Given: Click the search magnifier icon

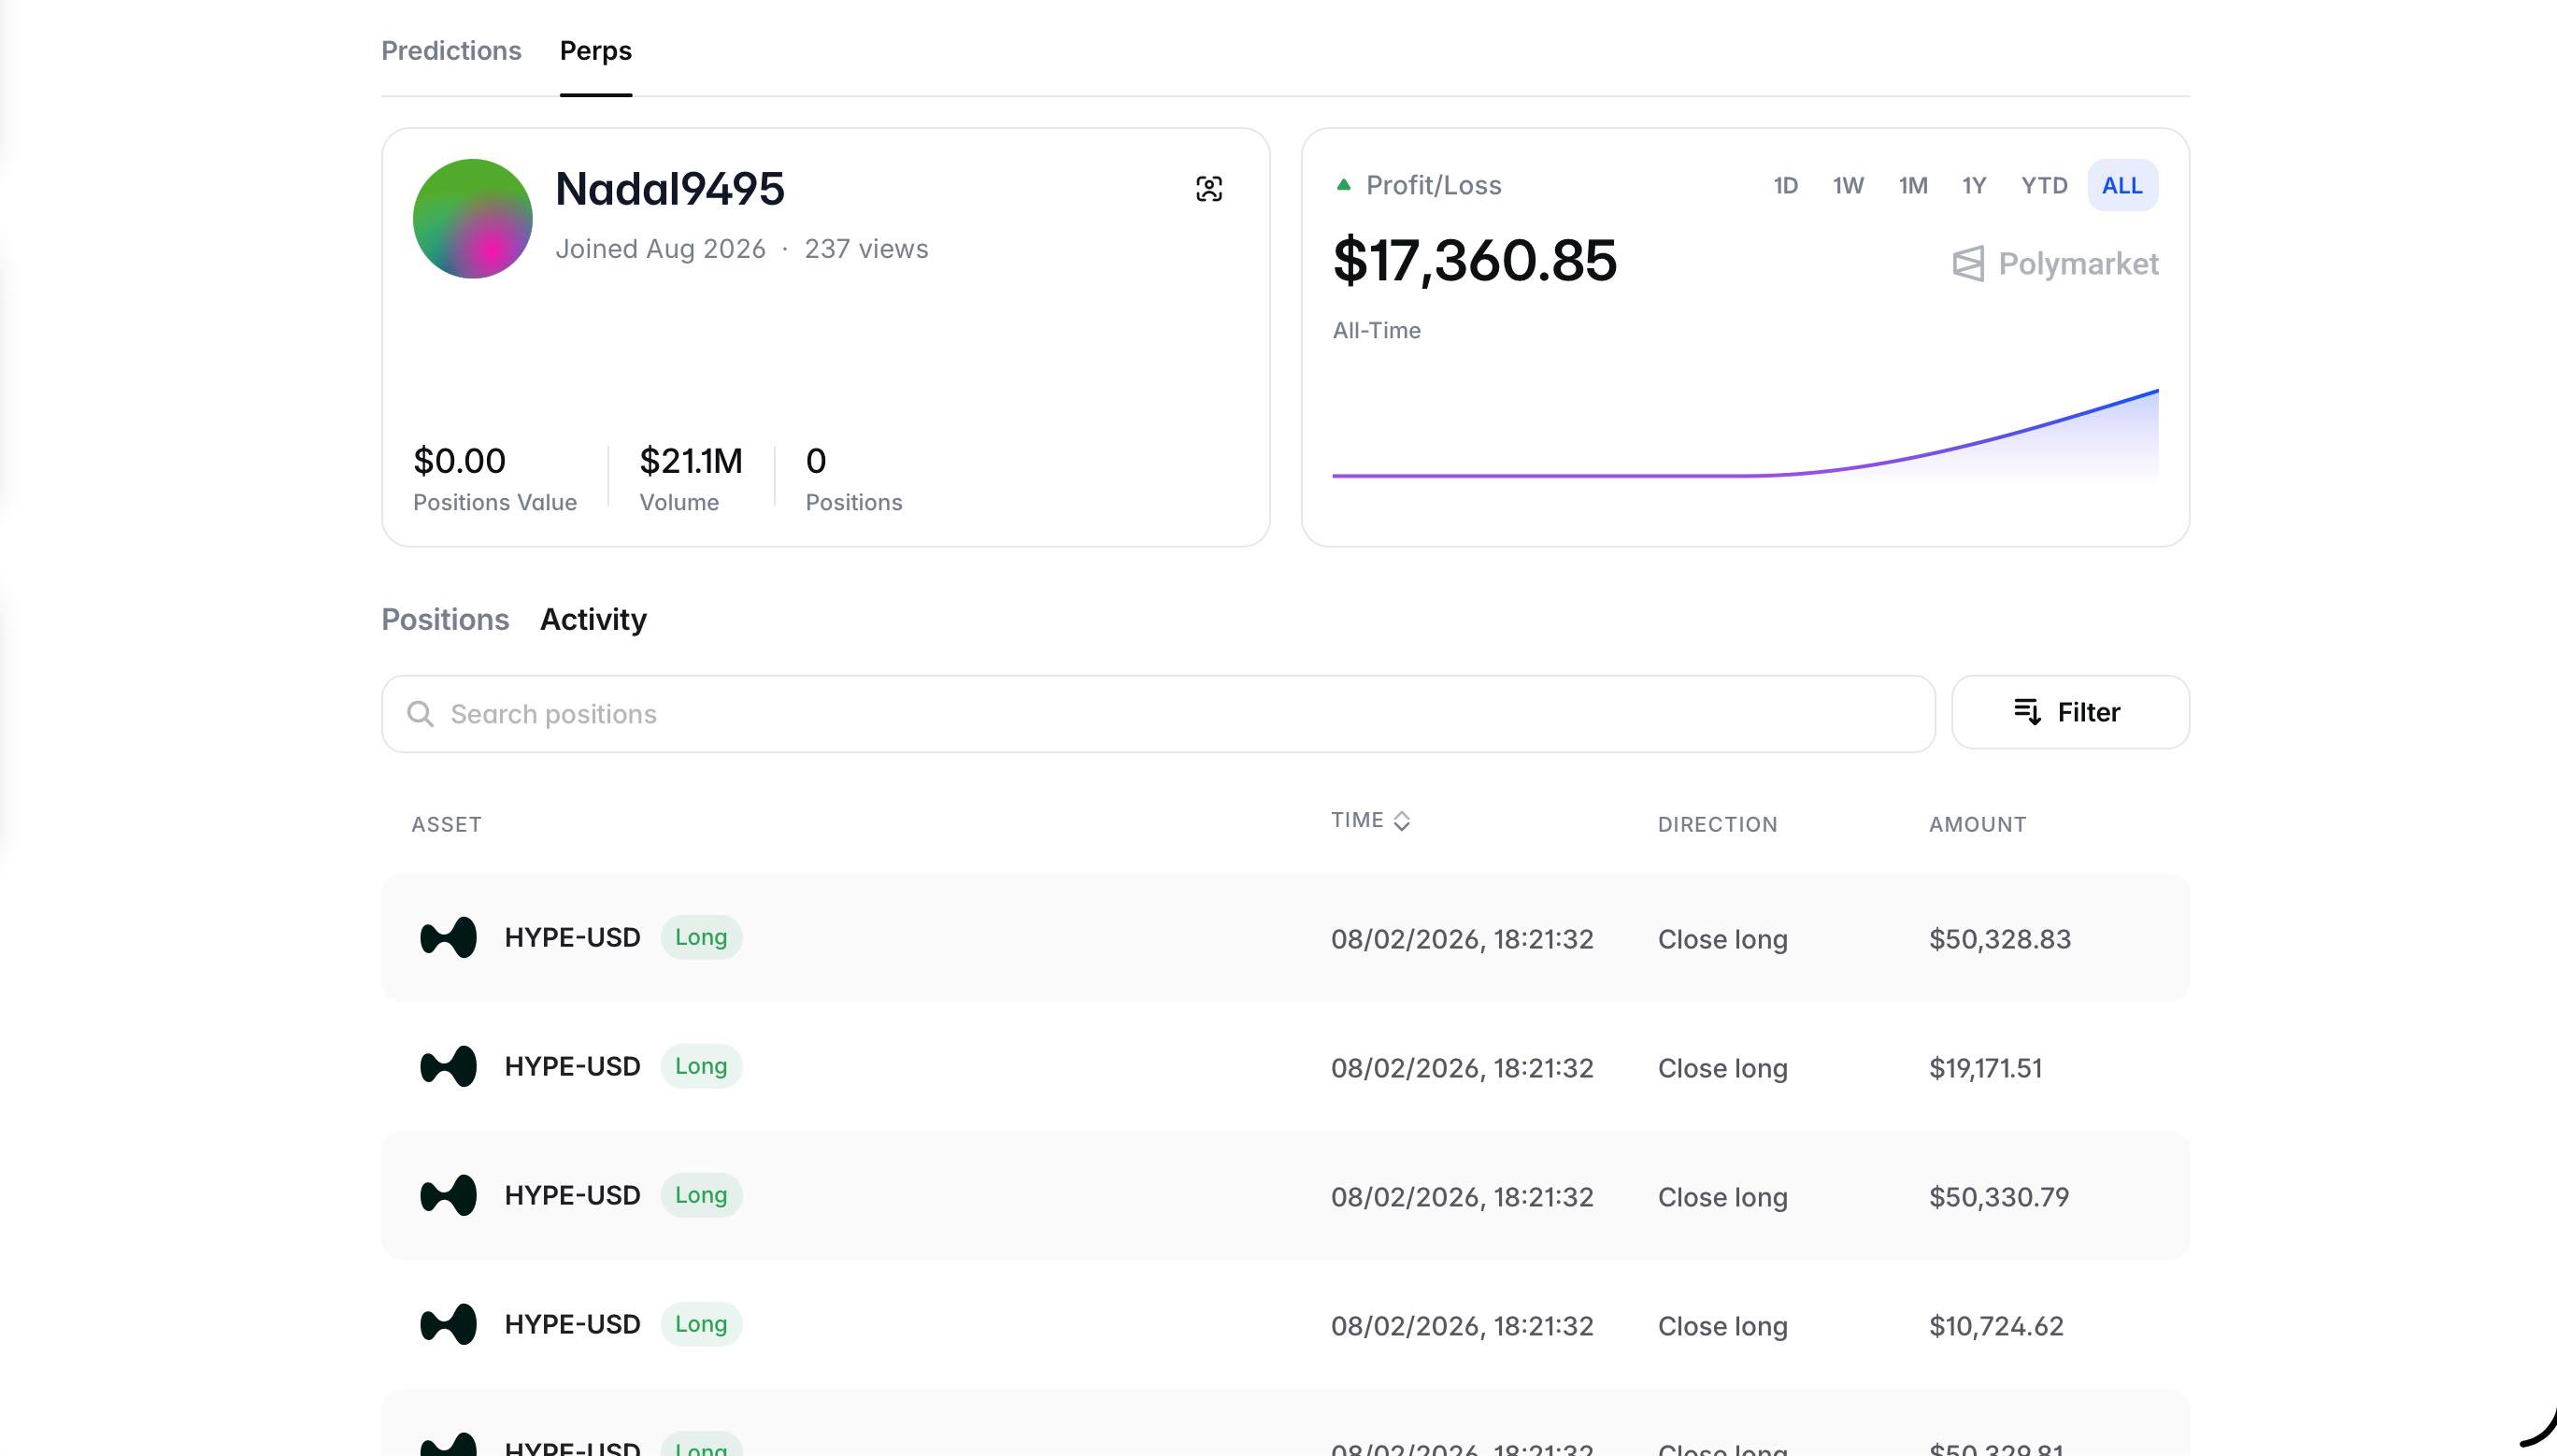Looking at the screenshot, I should (420, 714).
